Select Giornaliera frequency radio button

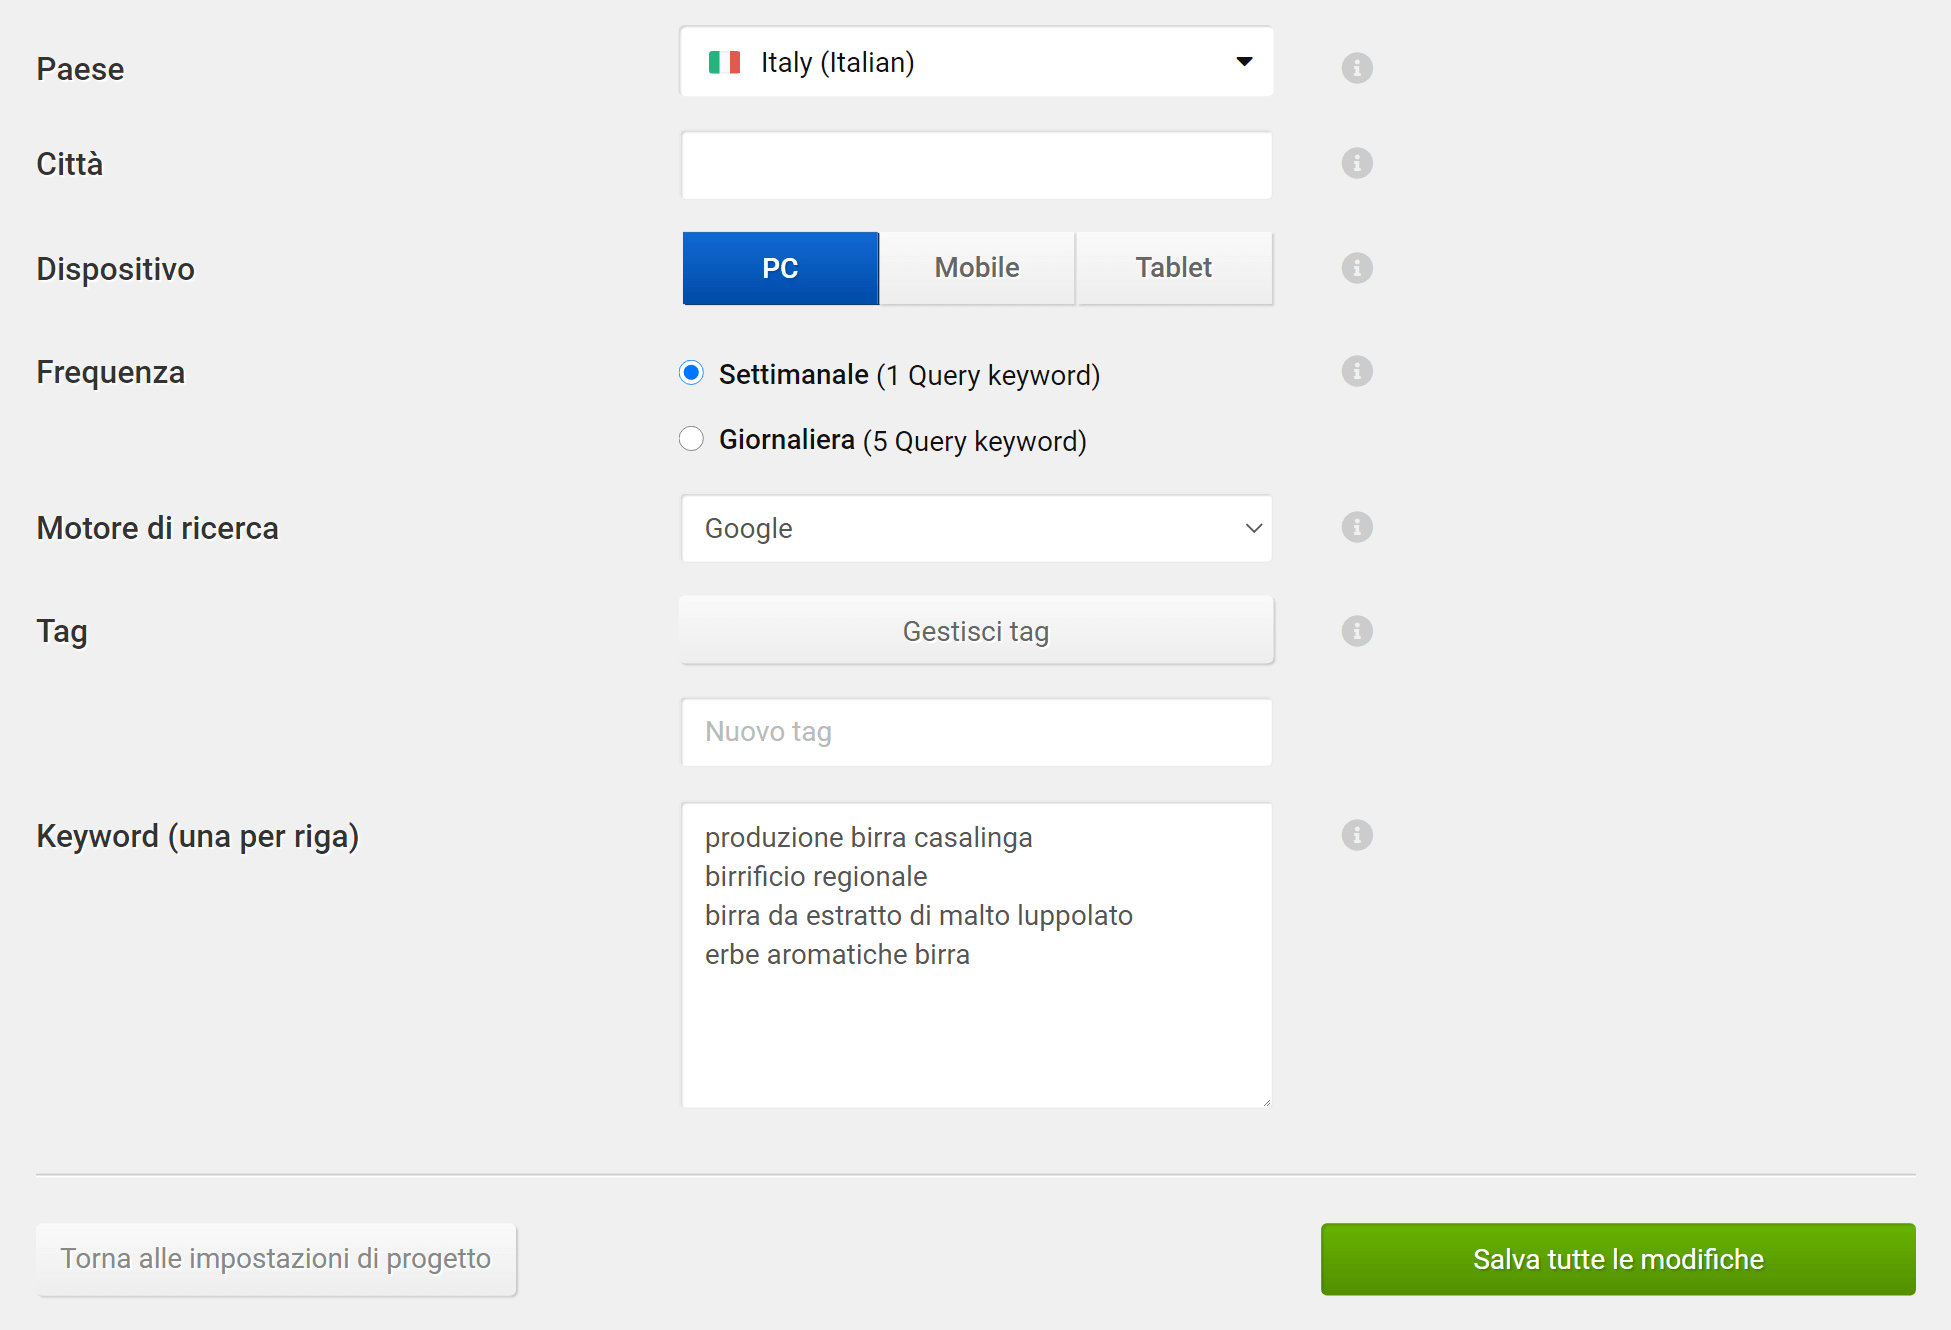point(691,439)
